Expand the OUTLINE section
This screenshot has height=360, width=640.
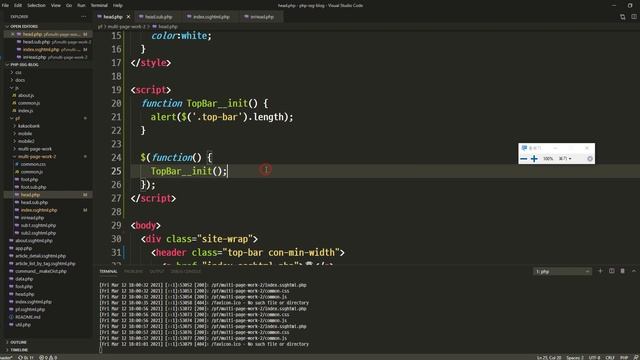pos(18,342)
